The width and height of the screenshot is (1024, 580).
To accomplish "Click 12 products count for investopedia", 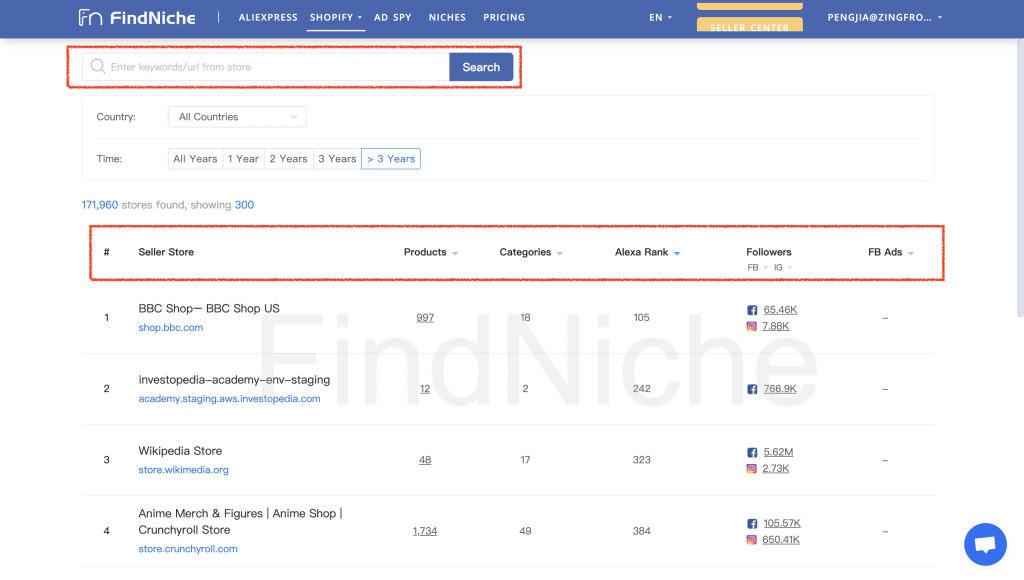I will click(x=424, y=389).
